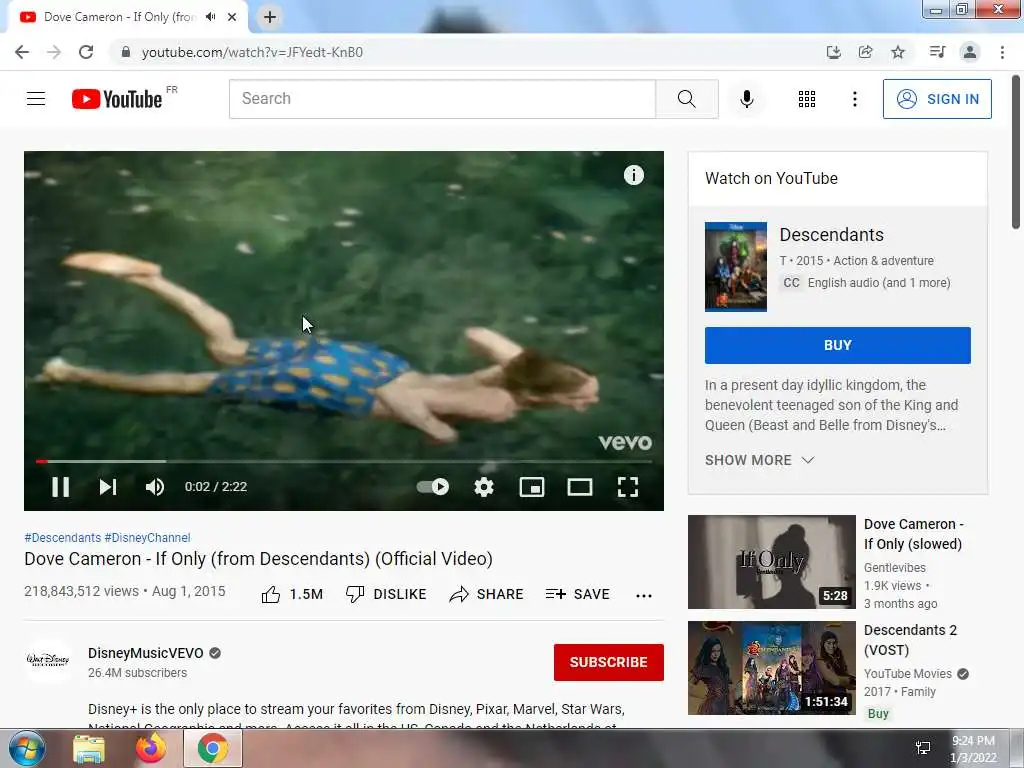Mute tab audio speaker icon
Image resolution: width=1024 pixels, height=768 pixels.
(210, 17)
